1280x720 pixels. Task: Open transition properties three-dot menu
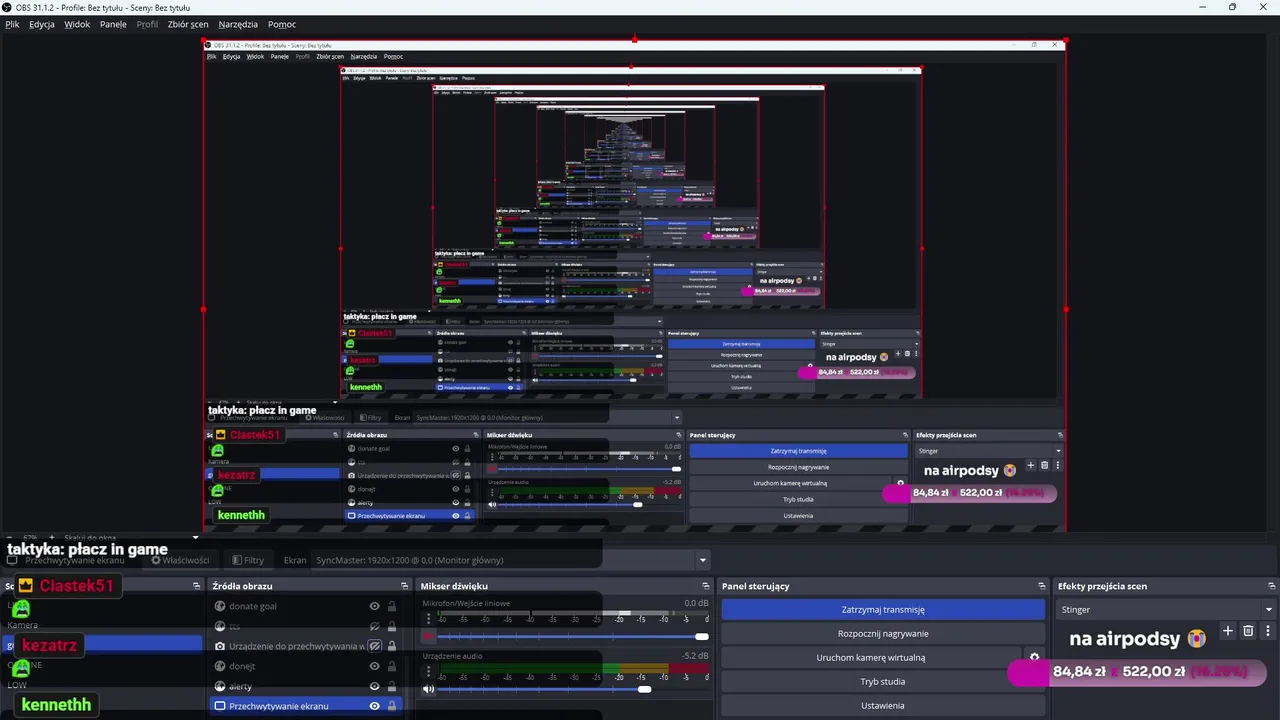(x=1268, y=631)
